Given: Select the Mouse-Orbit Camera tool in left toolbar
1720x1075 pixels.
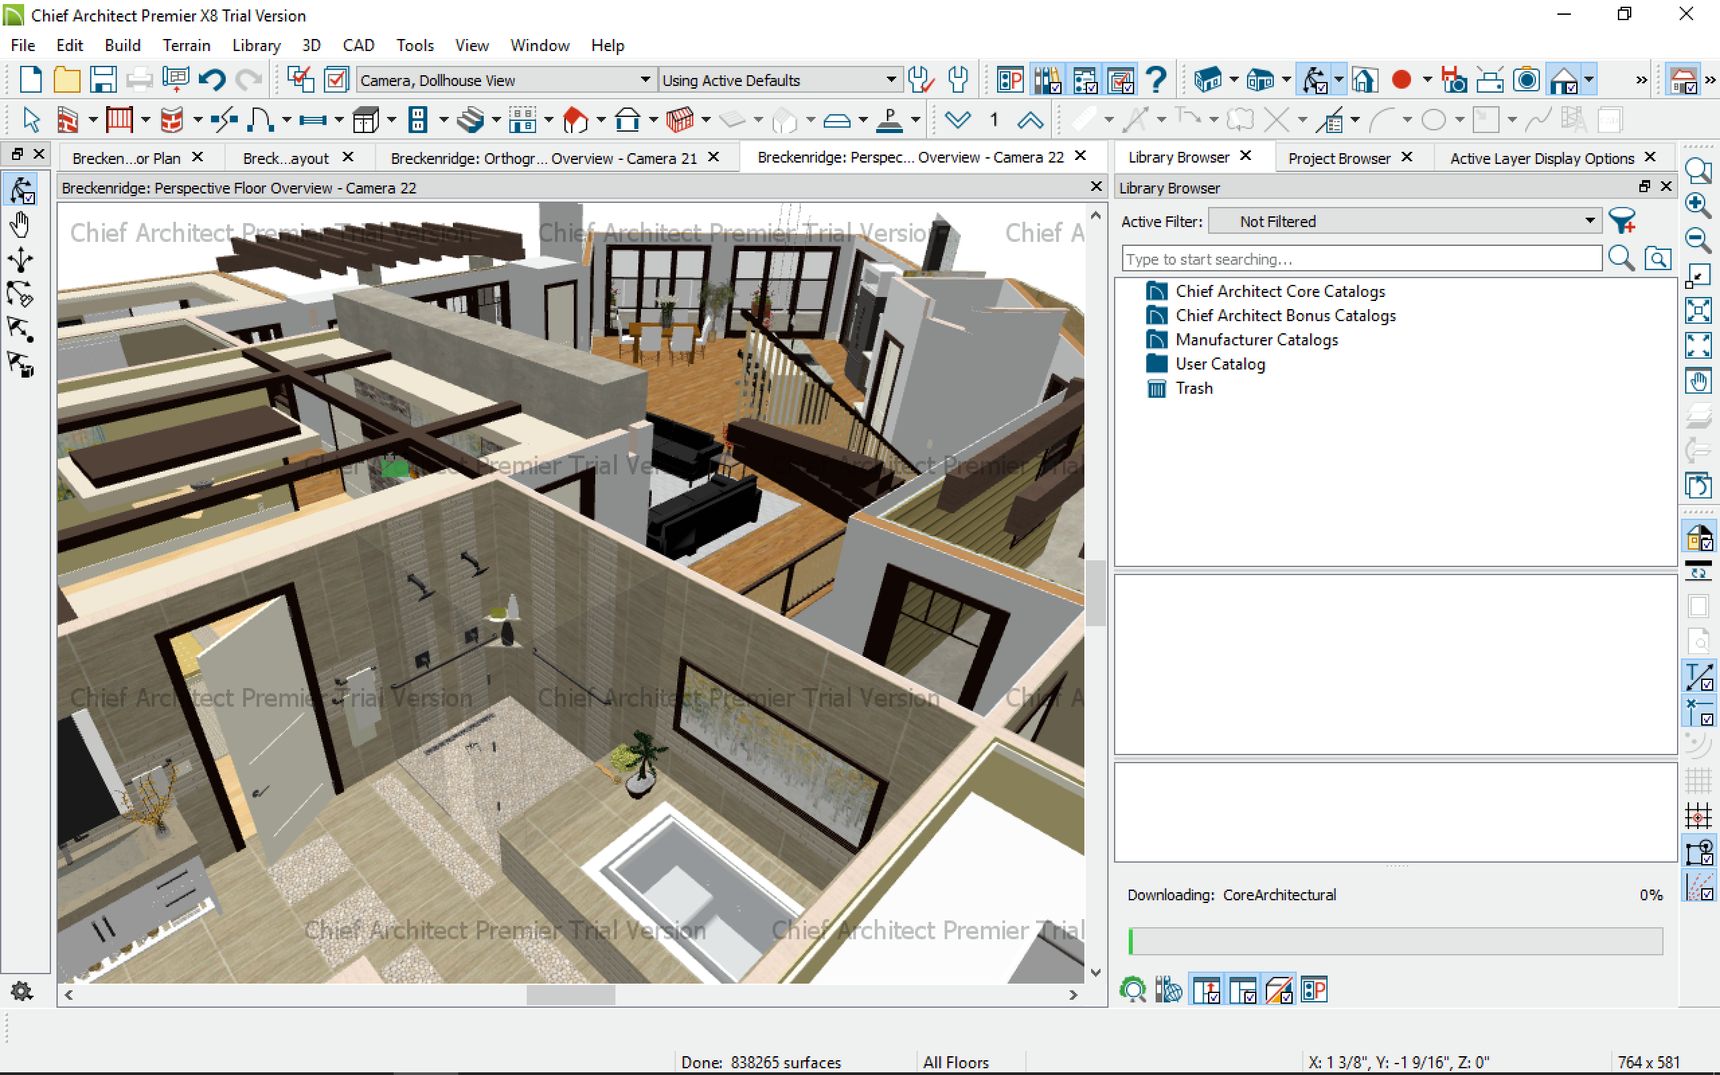Looking at the screenshot, I should pos(21,190).
